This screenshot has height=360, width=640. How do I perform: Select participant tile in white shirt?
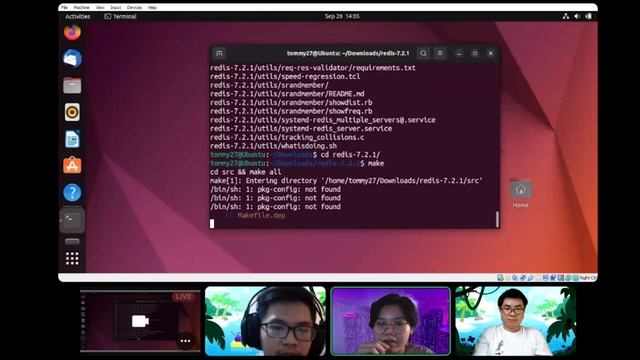(x=516, y=321)
